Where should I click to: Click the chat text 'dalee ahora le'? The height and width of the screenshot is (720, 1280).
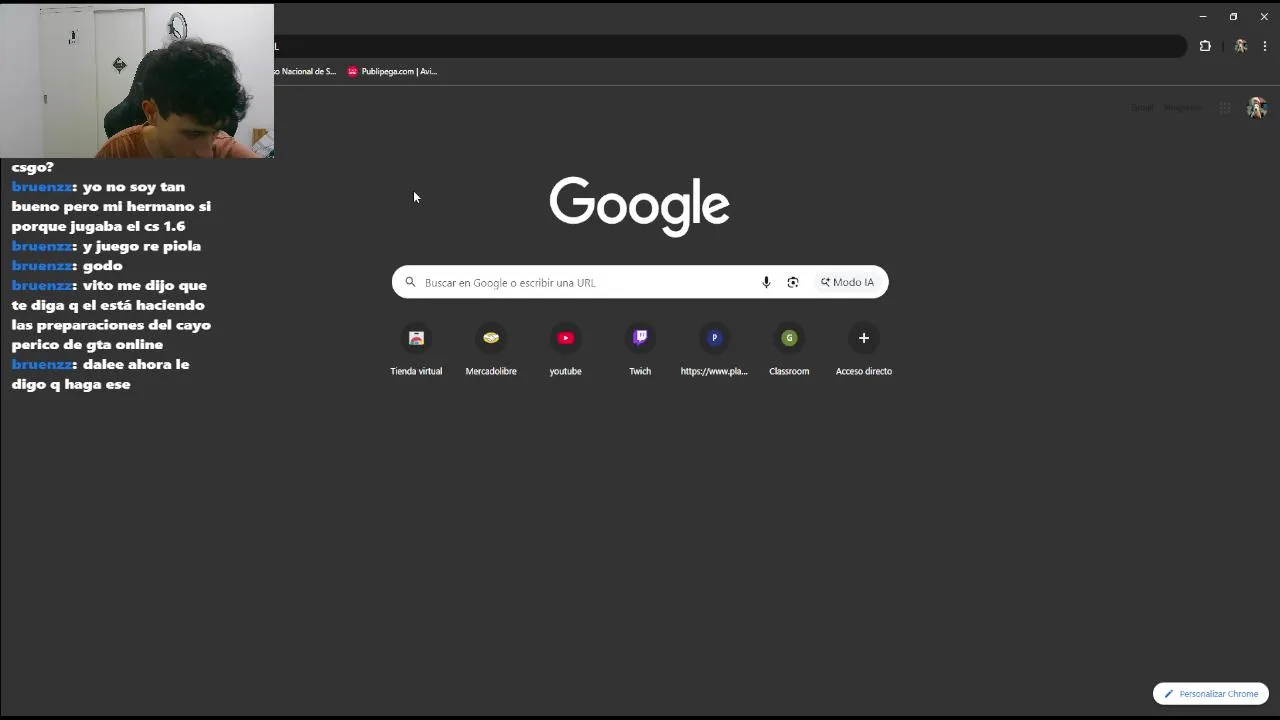136,364
